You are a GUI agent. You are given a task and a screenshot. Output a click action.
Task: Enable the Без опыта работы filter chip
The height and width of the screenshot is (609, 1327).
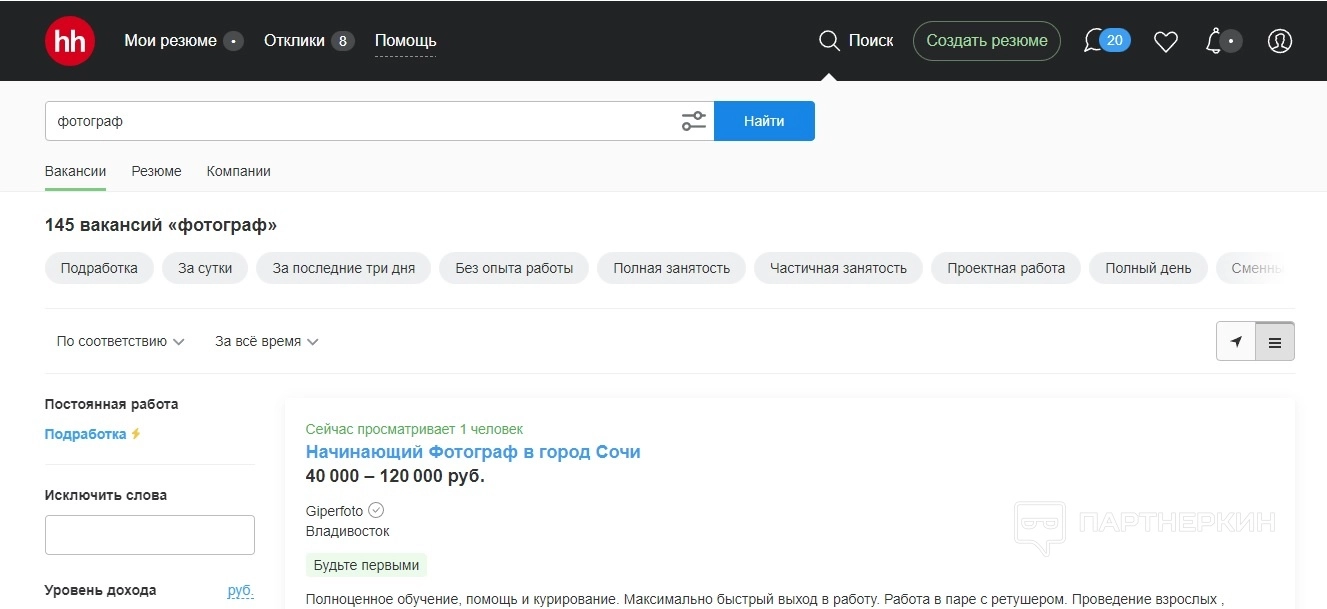(514, 268)
